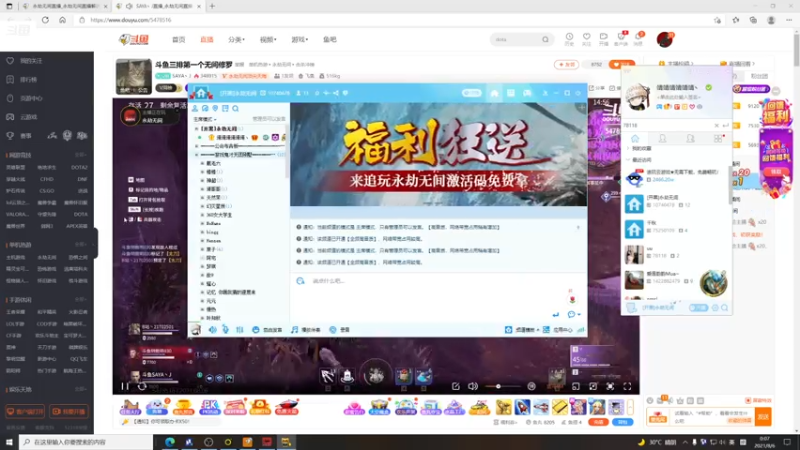
Task: Click the search magnifier in YY channel tree toolbar
Action: tap(235, 108)
